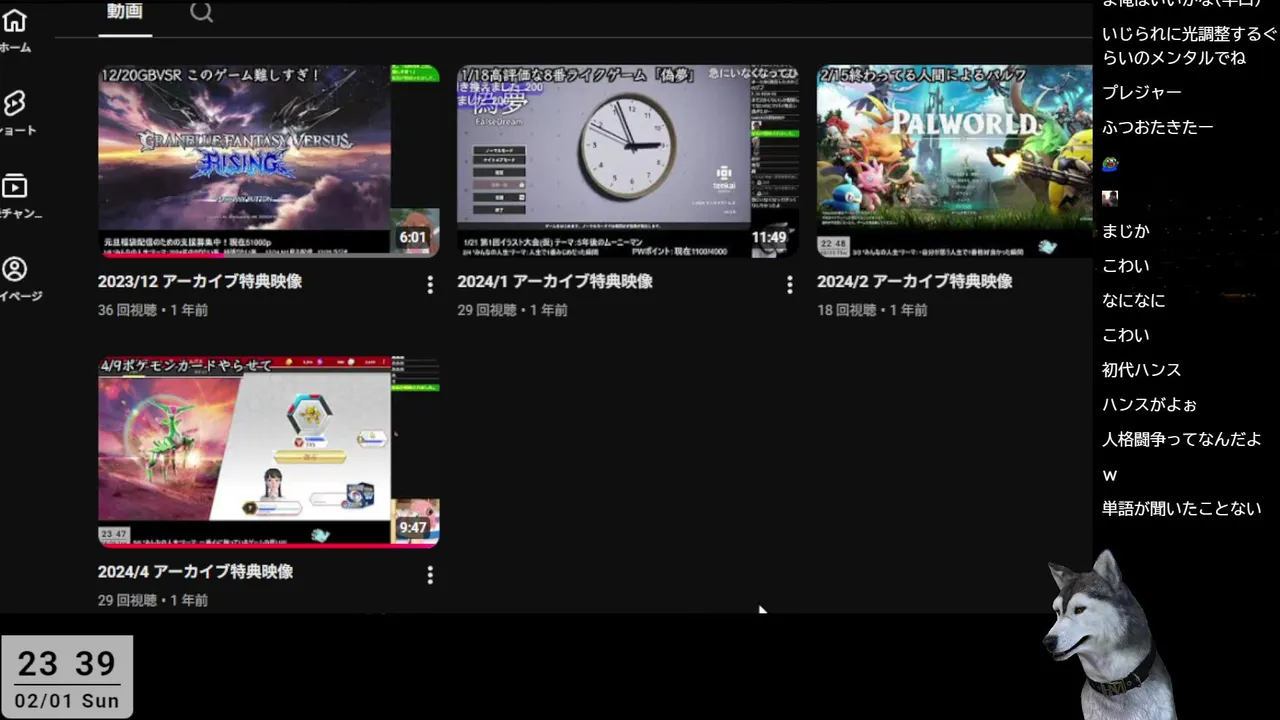Open the Subscriptions icon in the sidebar
Image resolution: width=1280 pixels, height=720 pixels.
[15, 186]
